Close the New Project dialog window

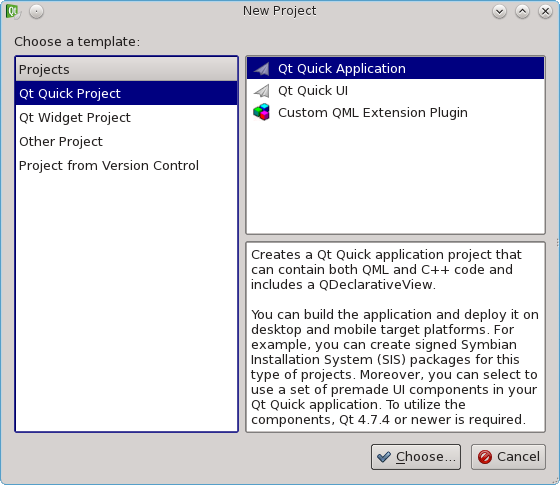pyautogui.click(x=545, y=11)
